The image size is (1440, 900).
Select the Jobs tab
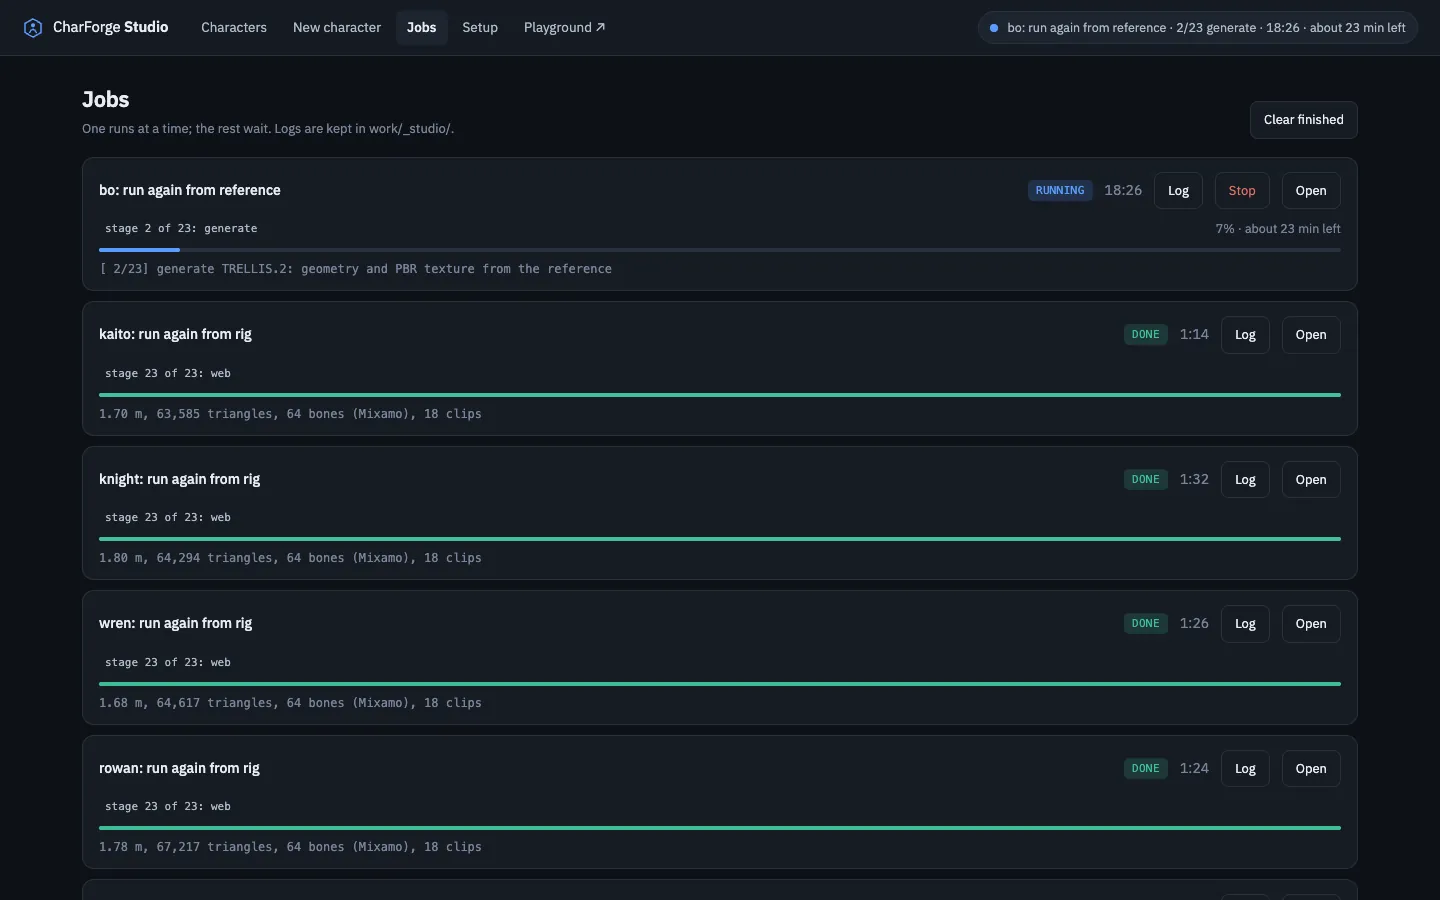pos(421,28)
